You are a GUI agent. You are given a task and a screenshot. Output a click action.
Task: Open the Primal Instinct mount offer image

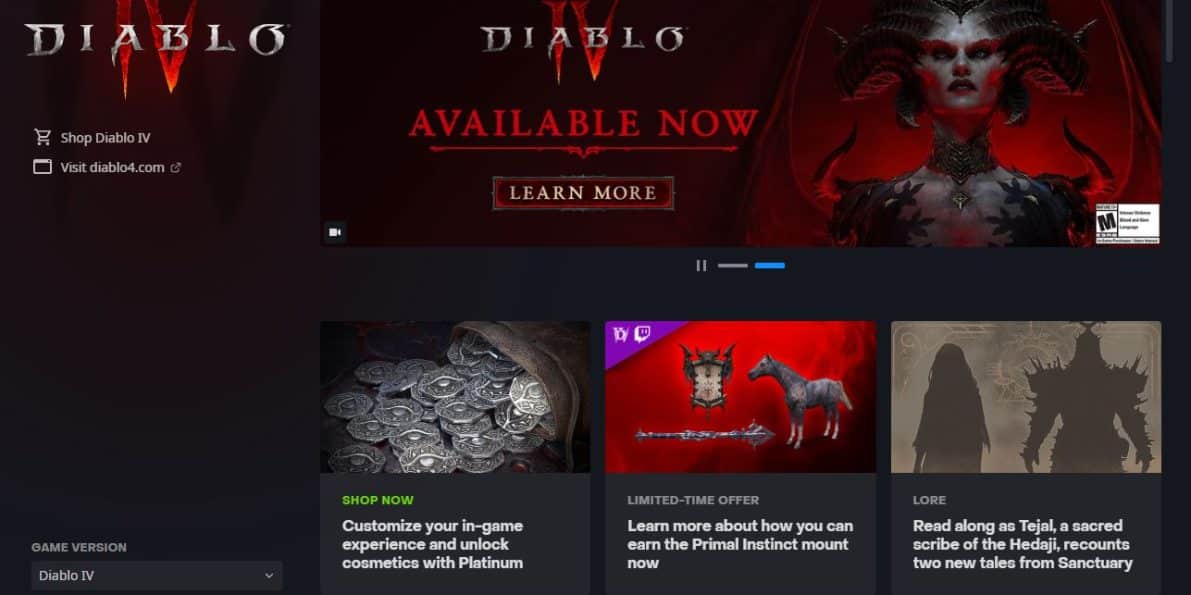click(x=741, y=397)
